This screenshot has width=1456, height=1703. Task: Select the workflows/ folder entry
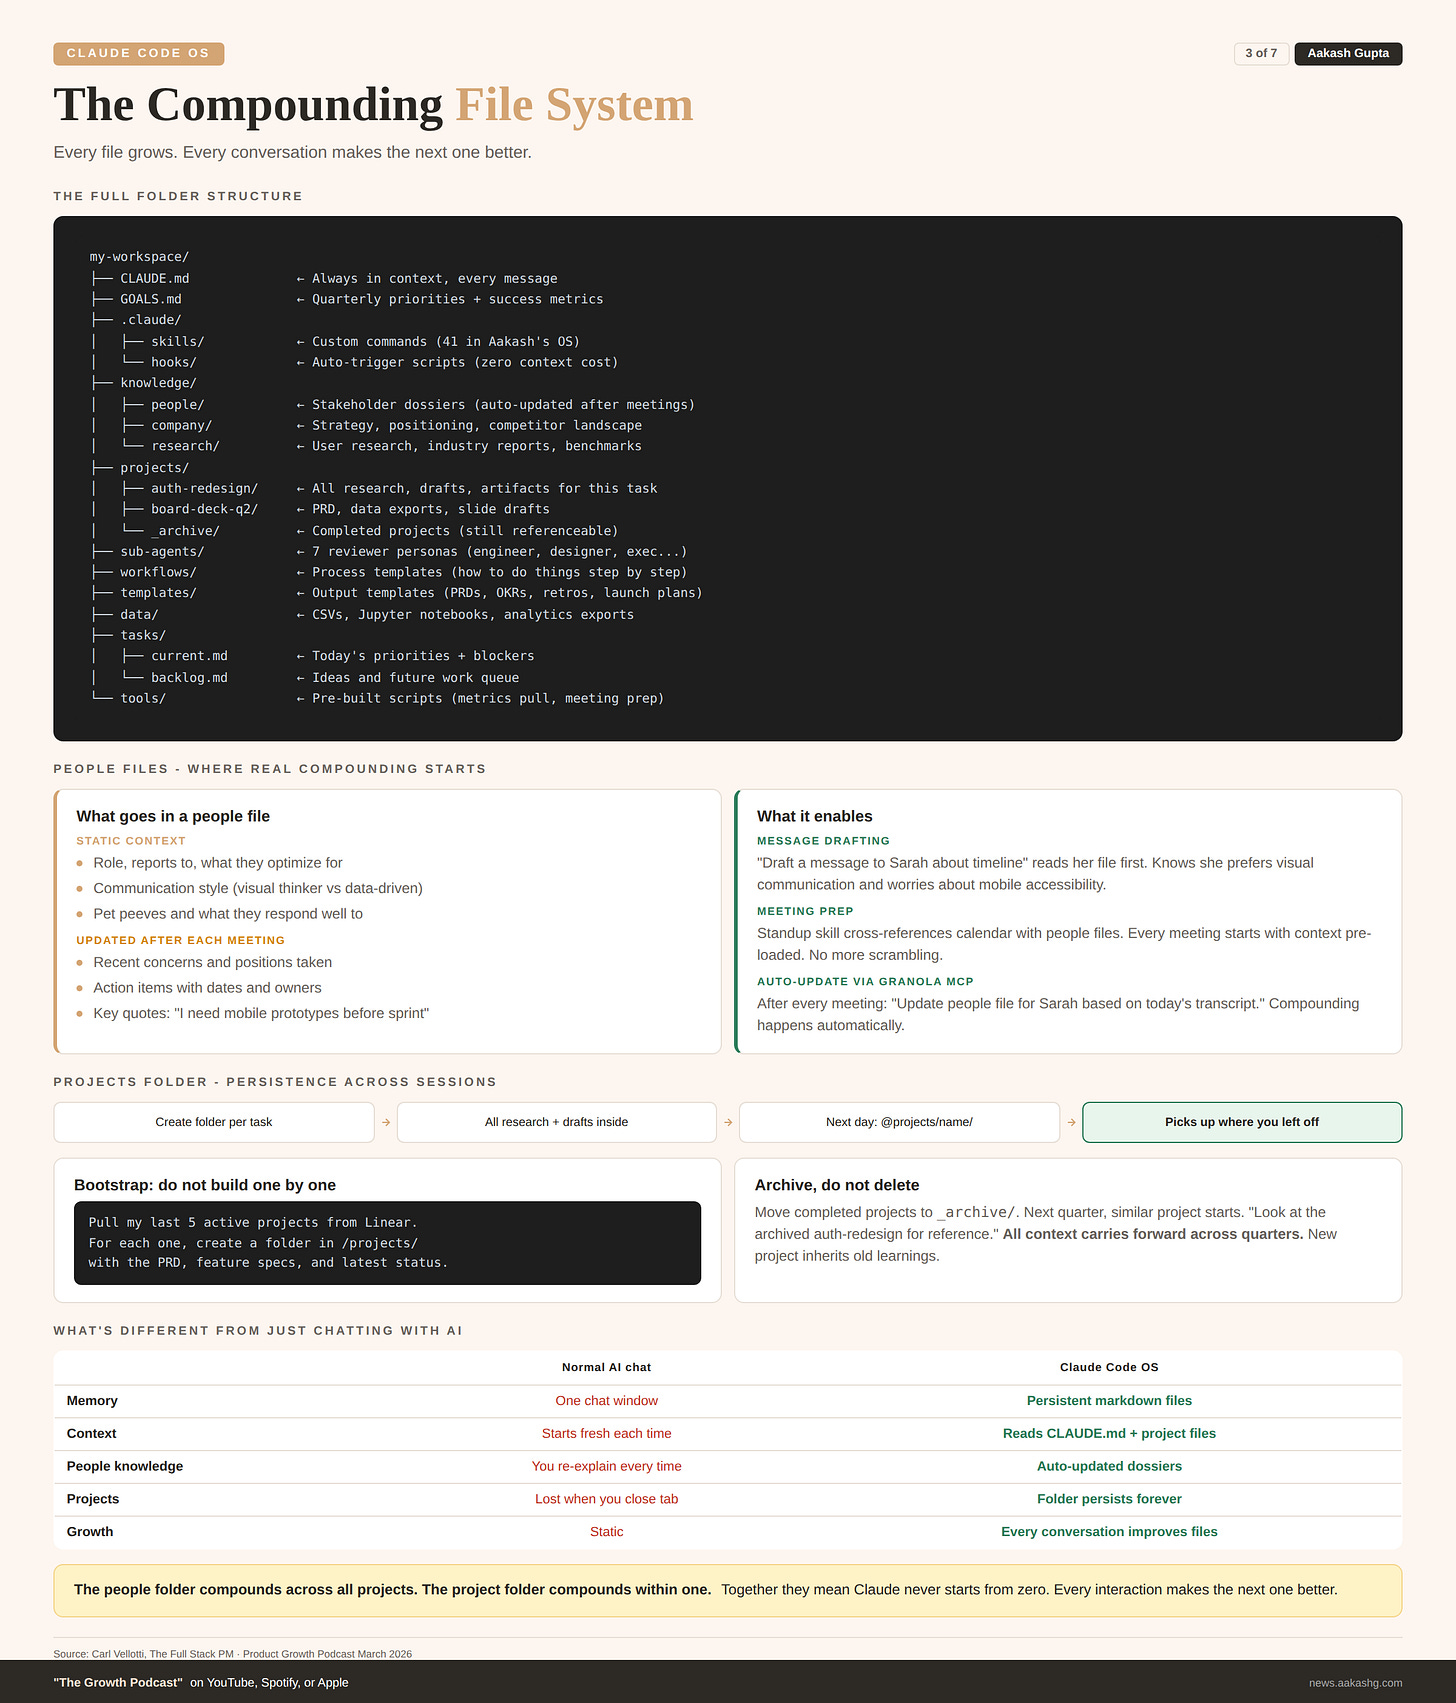pyautogui.click(x=159, y=572)
